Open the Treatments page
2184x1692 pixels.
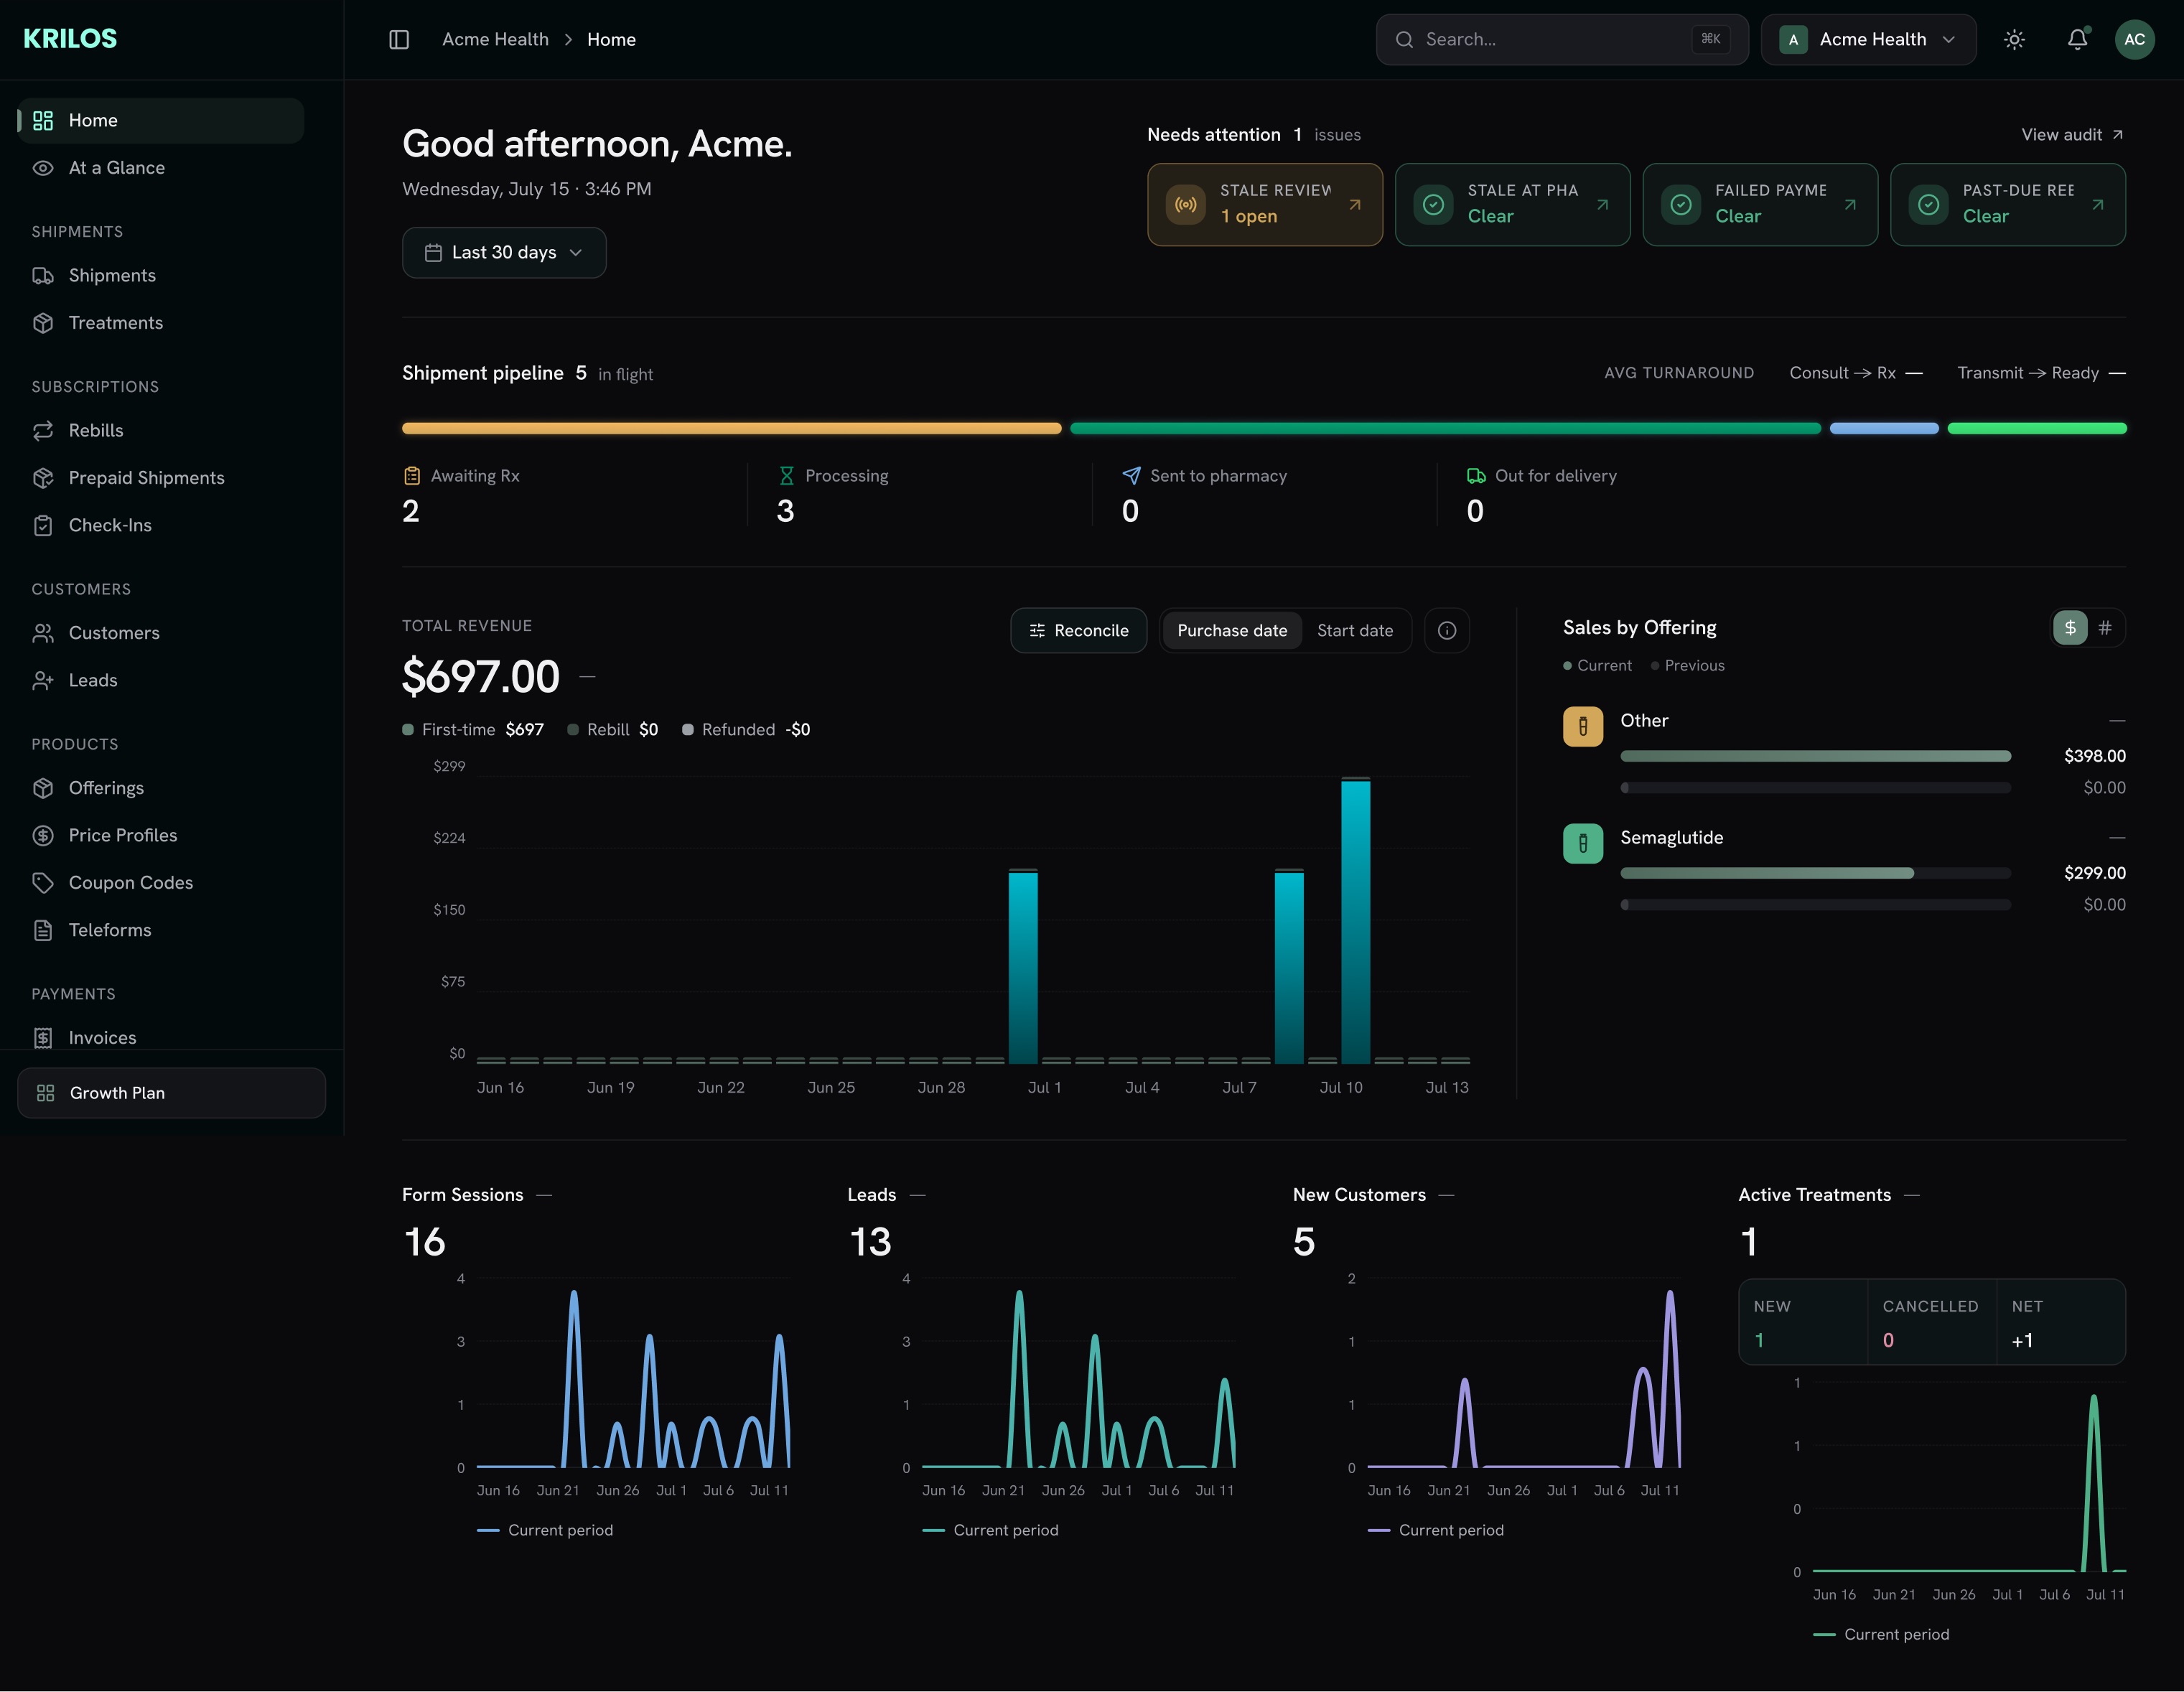point(161,323)
